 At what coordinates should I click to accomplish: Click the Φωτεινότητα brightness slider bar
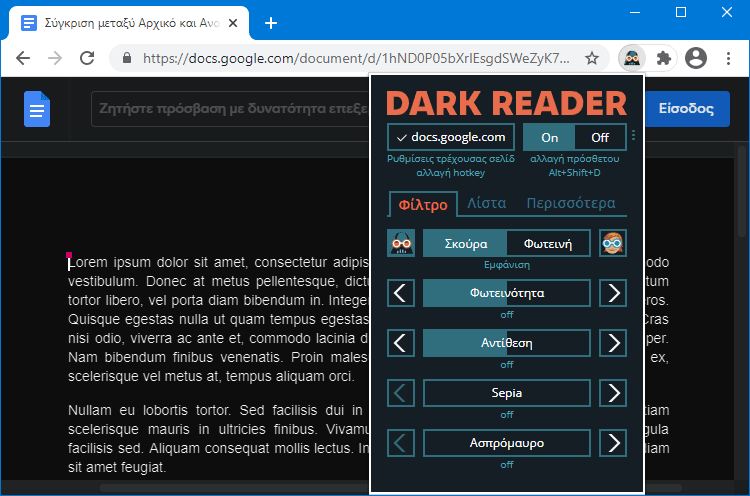[507, 293]
